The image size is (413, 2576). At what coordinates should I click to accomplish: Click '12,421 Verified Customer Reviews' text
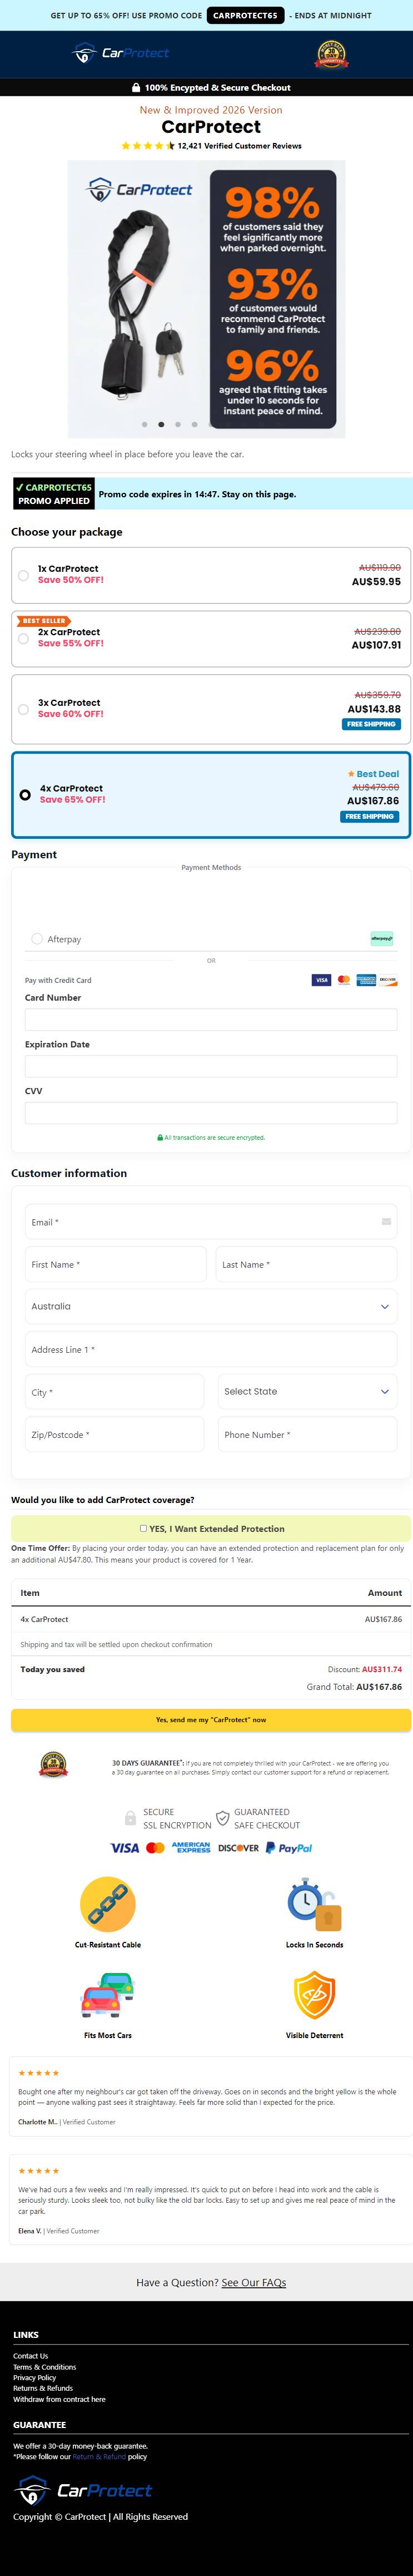tap(240, 146)
